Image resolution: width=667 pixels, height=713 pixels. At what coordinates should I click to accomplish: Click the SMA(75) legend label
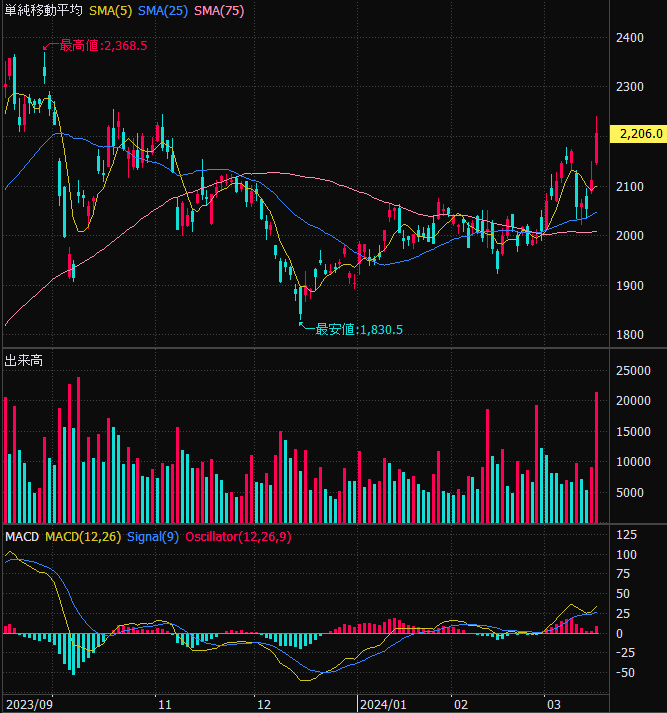click(219, 11)
